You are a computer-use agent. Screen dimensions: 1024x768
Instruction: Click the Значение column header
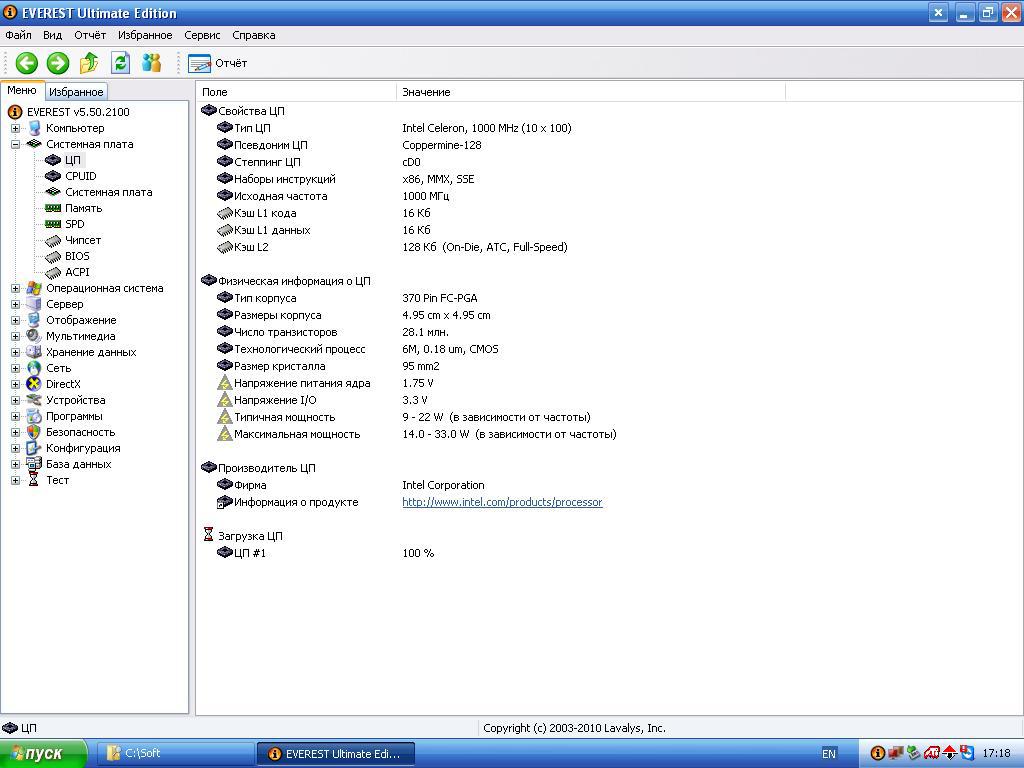[x=590, y=92]
